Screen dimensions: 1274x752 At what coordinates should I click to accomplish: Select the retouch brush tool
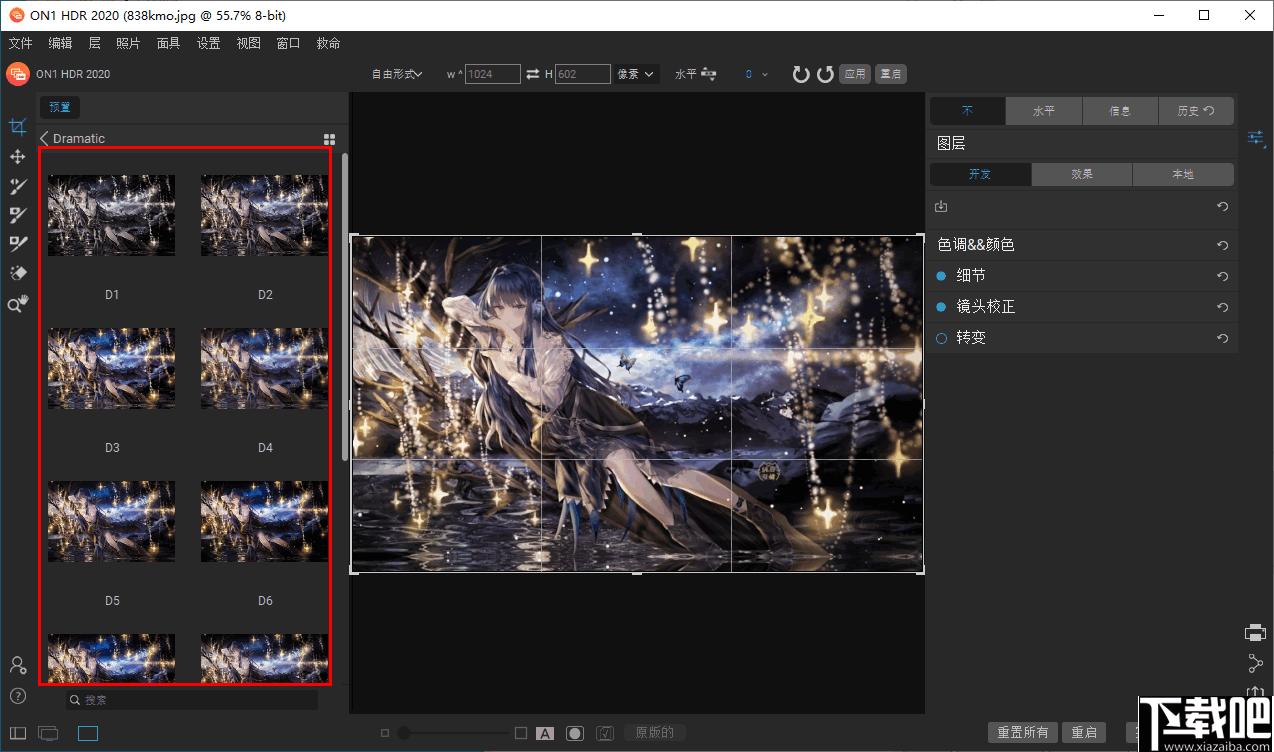(x=17, y=243)
